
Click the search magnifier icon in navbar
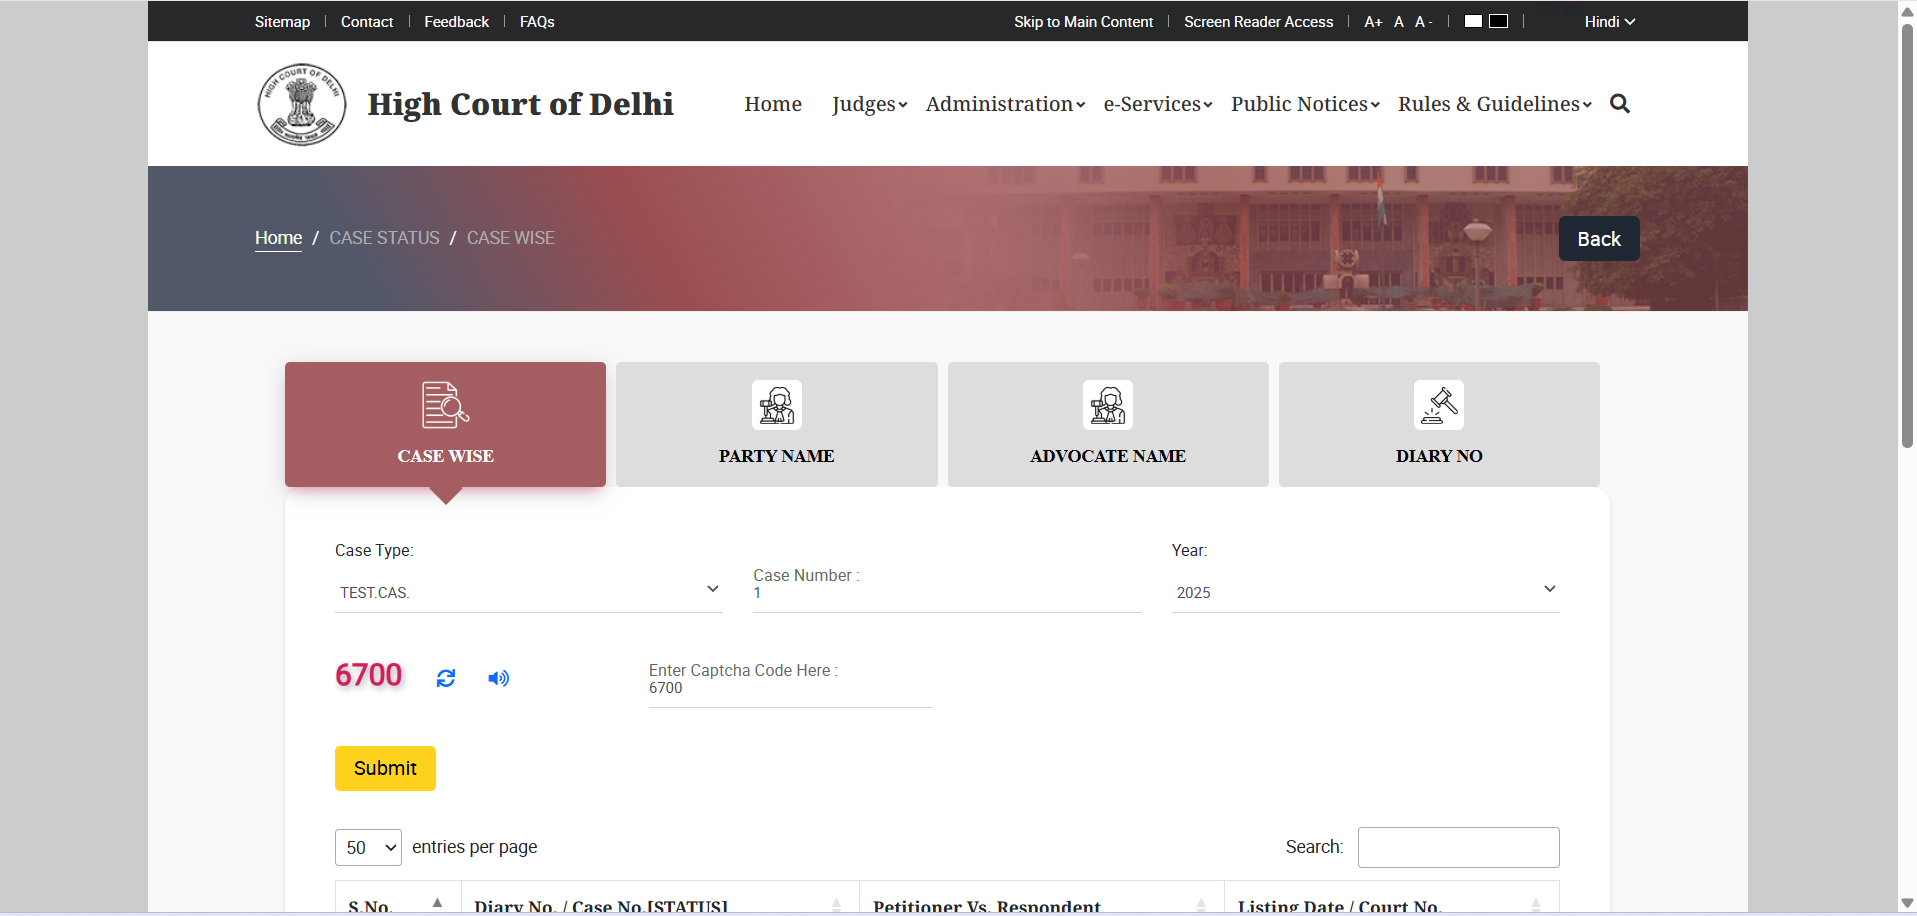click(1620, 104)
